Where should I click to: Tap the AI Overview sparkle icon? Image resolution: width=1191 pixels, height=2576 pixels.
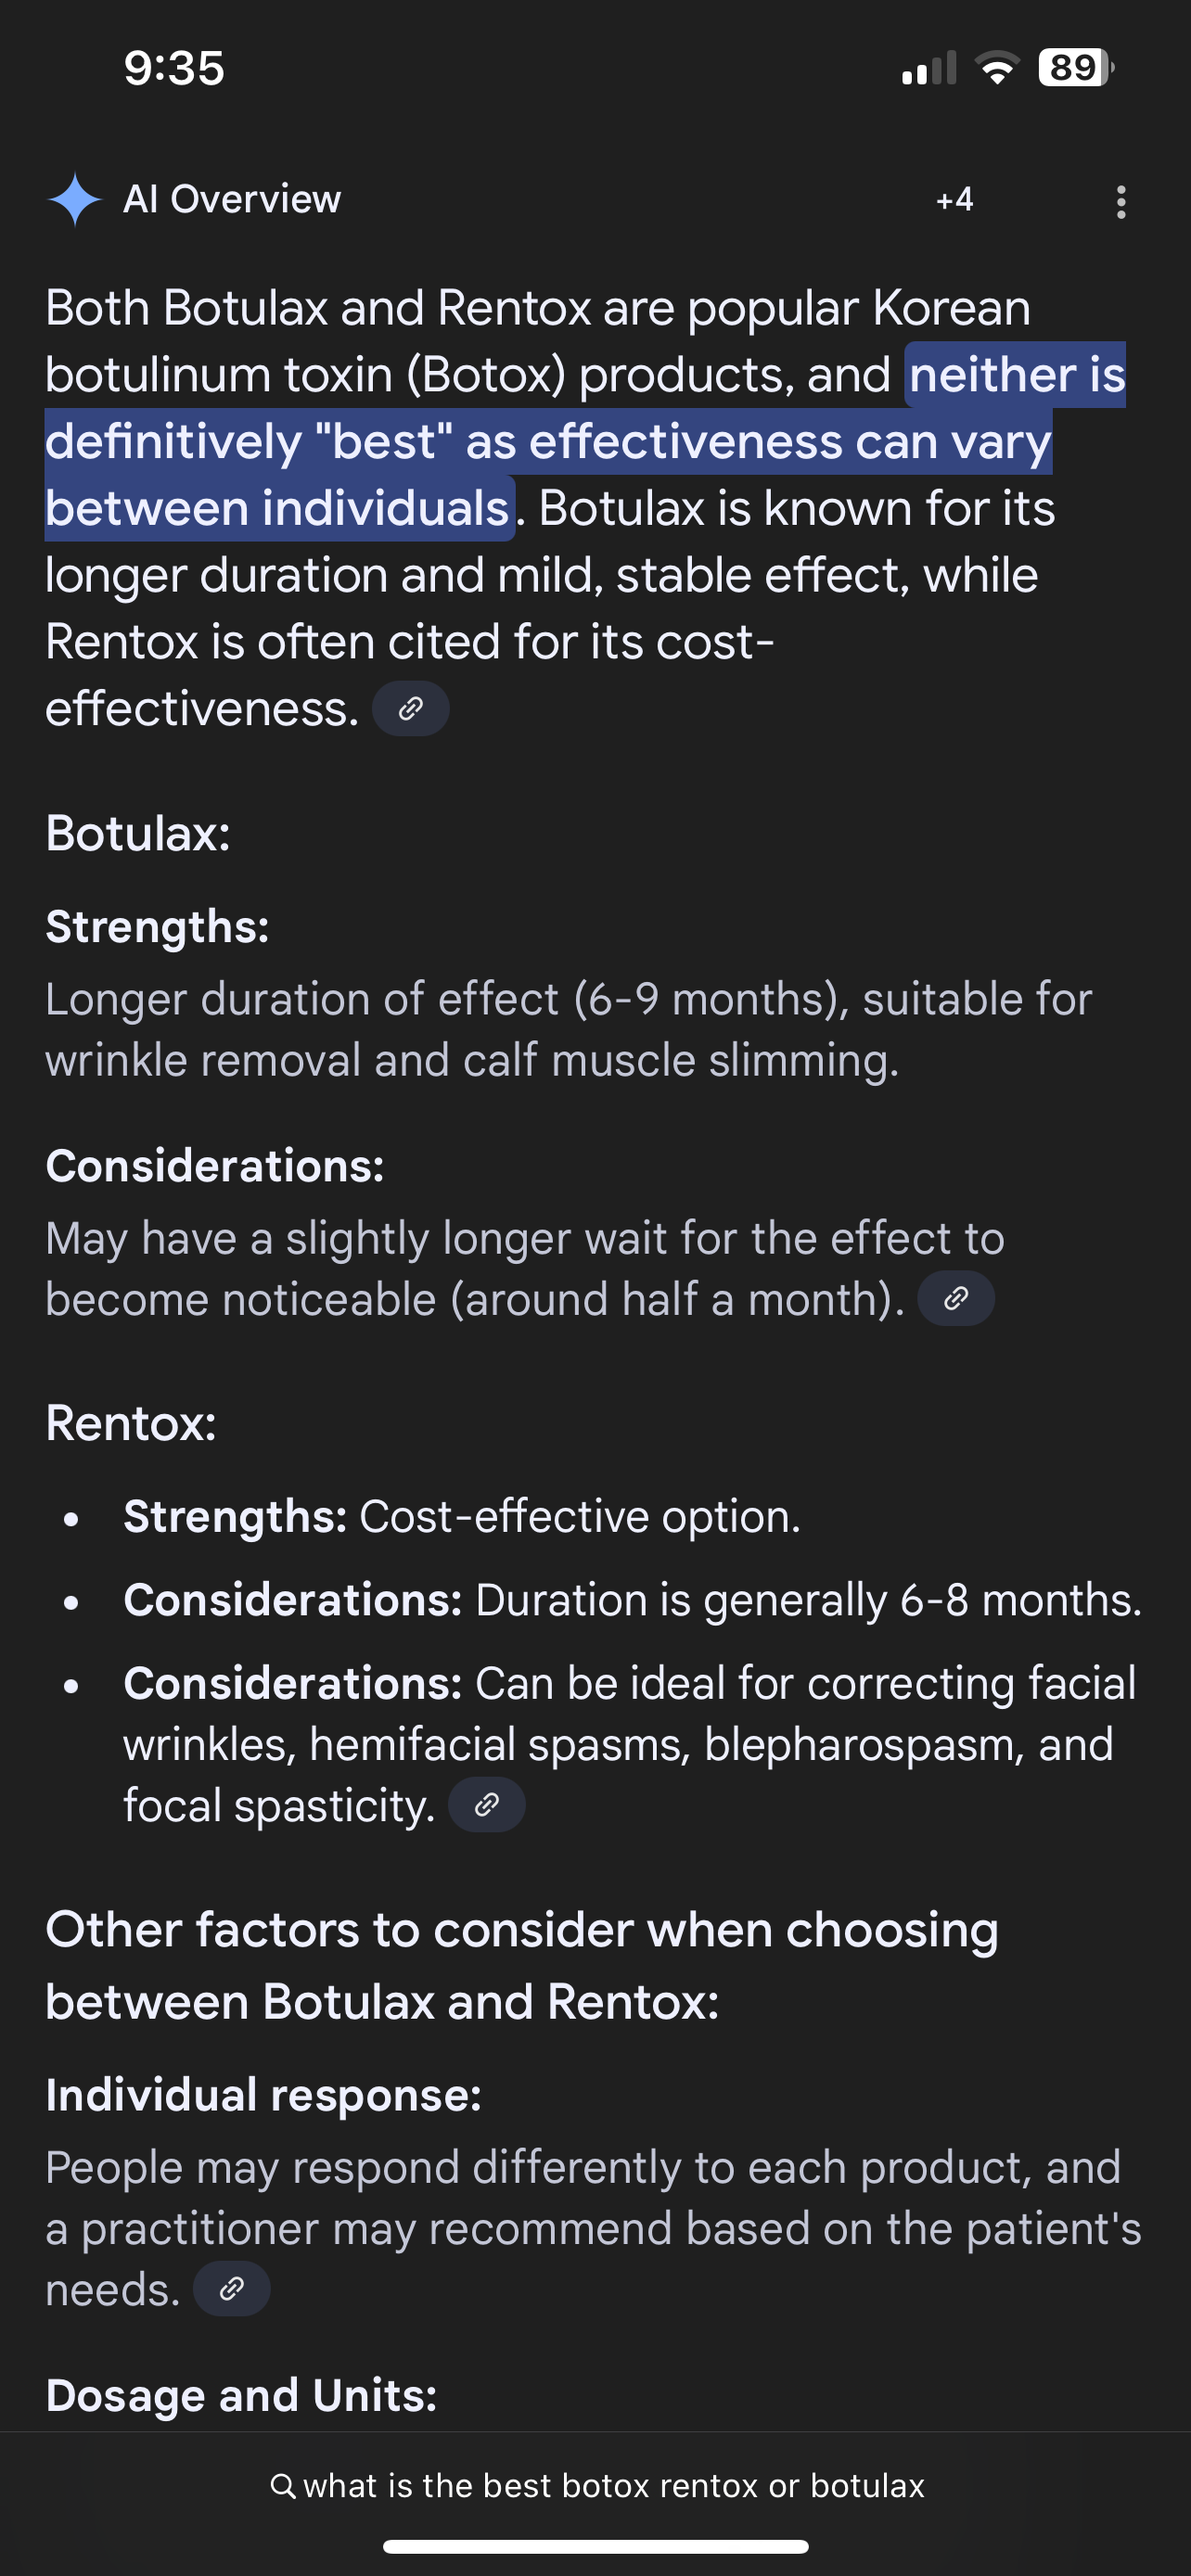click(x=75, y=200)
